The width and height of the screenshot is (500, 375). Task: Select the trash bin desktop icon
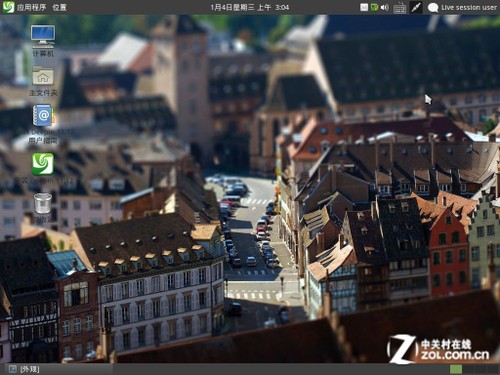point(43,207)
